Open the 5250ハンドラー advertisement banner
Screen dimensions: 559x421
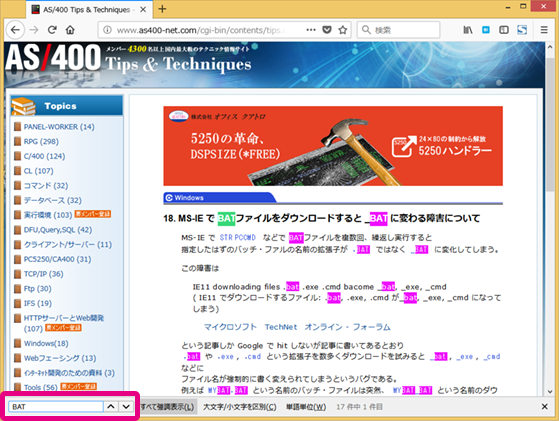(333, 146)
